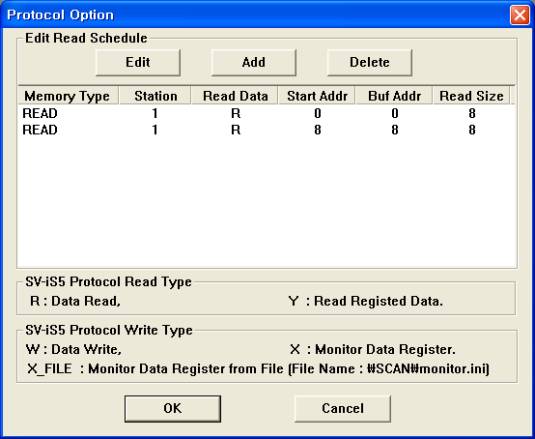Sort by Station column header
This screenshot has width=535, height=439.
click(x=155, y=96)
